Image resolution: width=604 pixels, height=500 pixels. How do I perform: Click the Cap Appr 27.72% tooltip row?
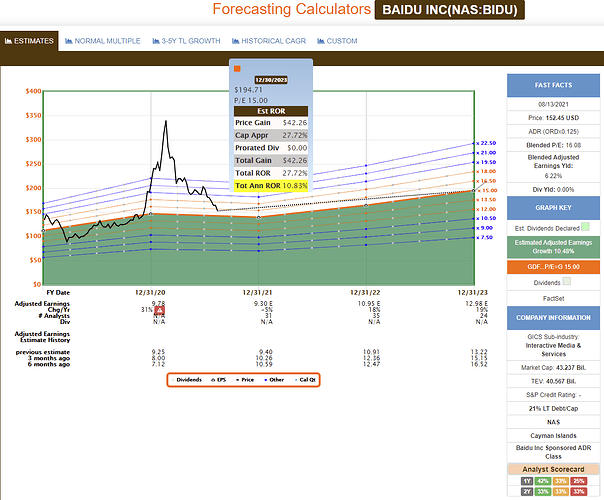[271, 135]
